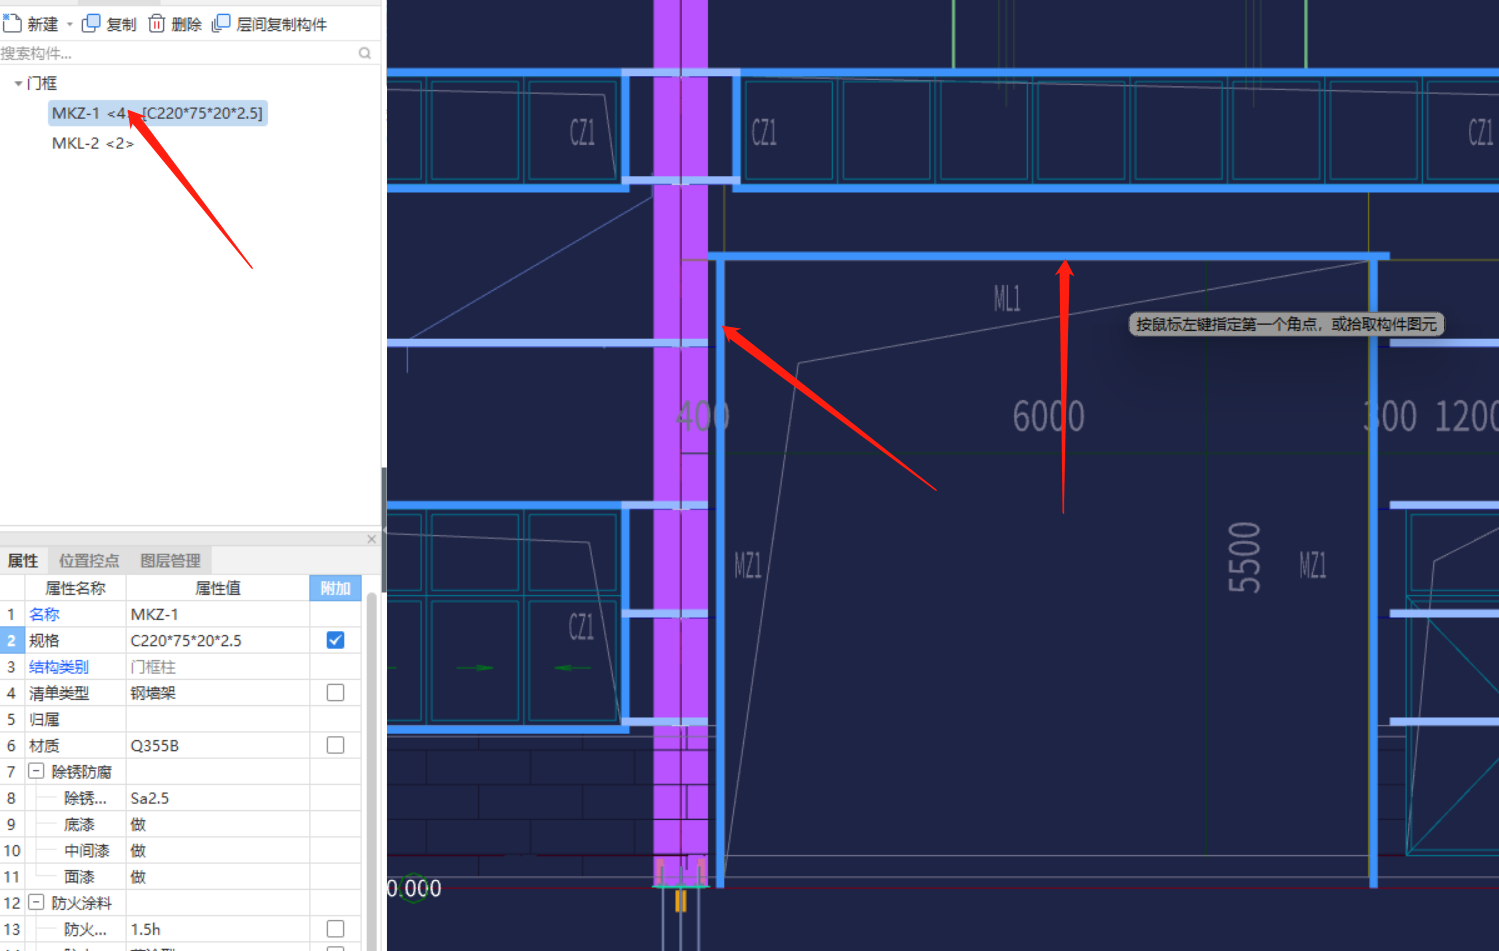The width and height of the screenshot is (1499, 951).
Task: Select MKZ-1 component in the tree
Action: pyautogui.click(x=158, y=113)
